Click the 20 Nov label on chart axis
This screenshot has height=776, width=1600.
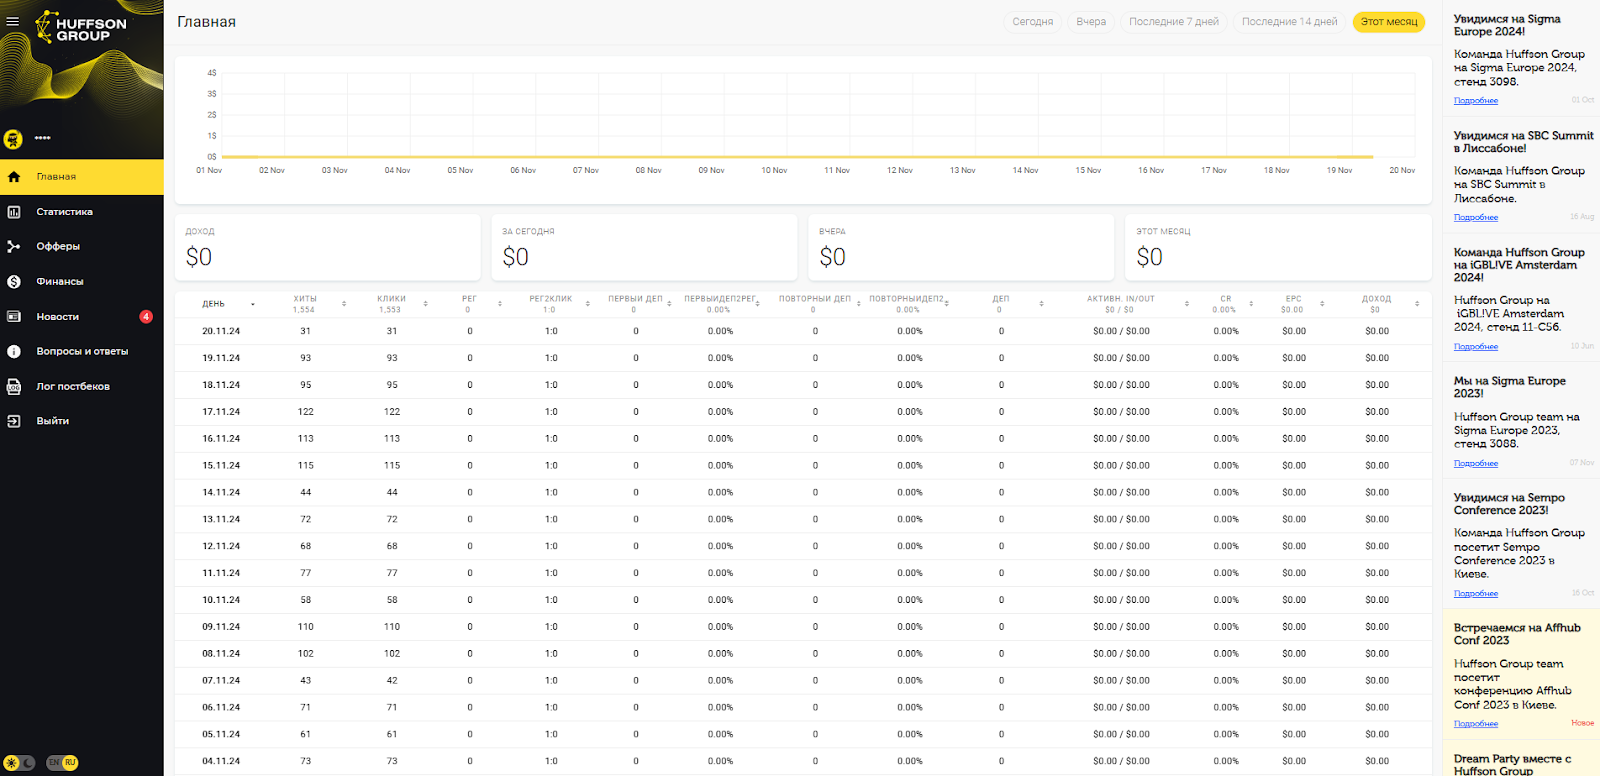(1402, 171)
